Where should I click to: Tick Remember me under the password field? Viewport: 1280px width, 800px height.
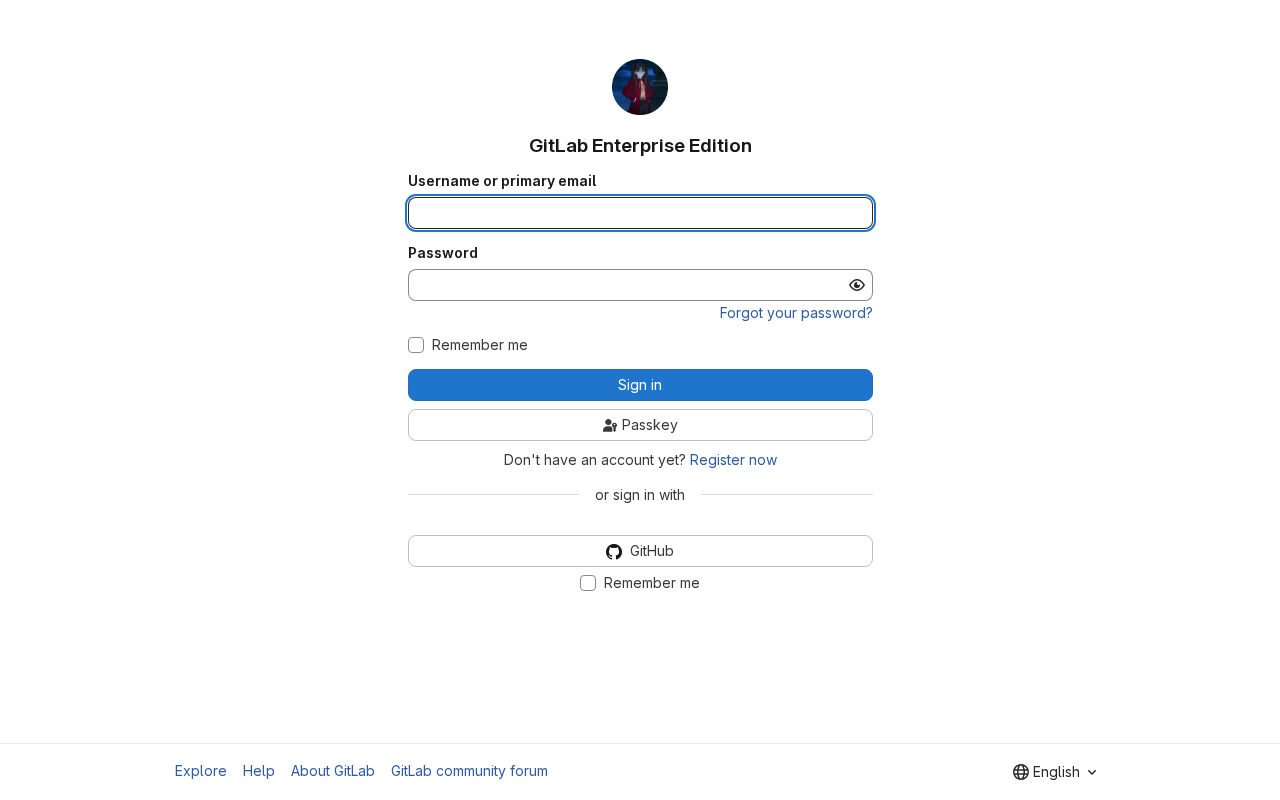pos(416,345)
